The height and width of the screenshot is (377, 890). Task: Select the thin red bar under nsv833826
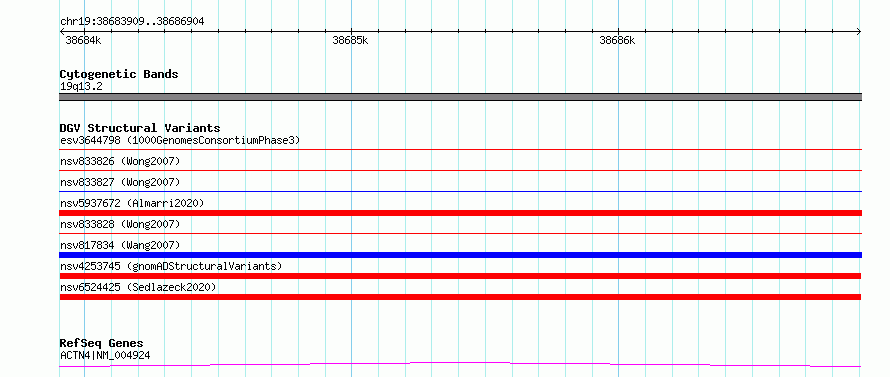[x=460, y=170]
